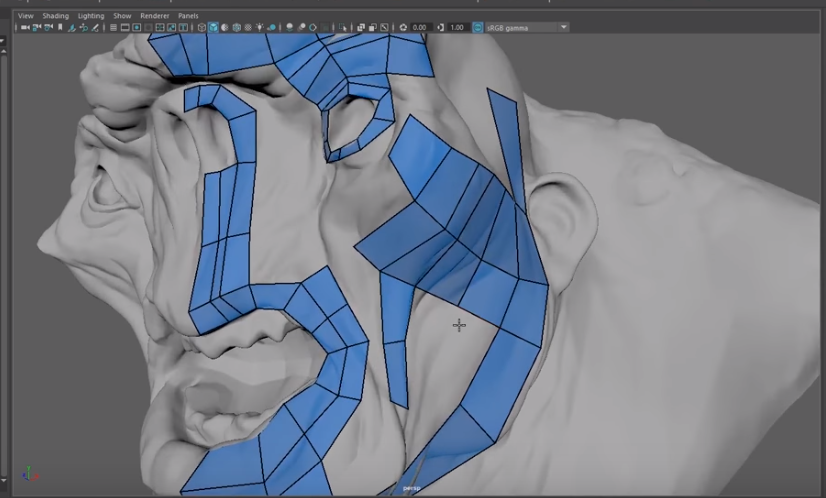
Task: Click the Isolate Select icon
Action: (x=343, y=27)
